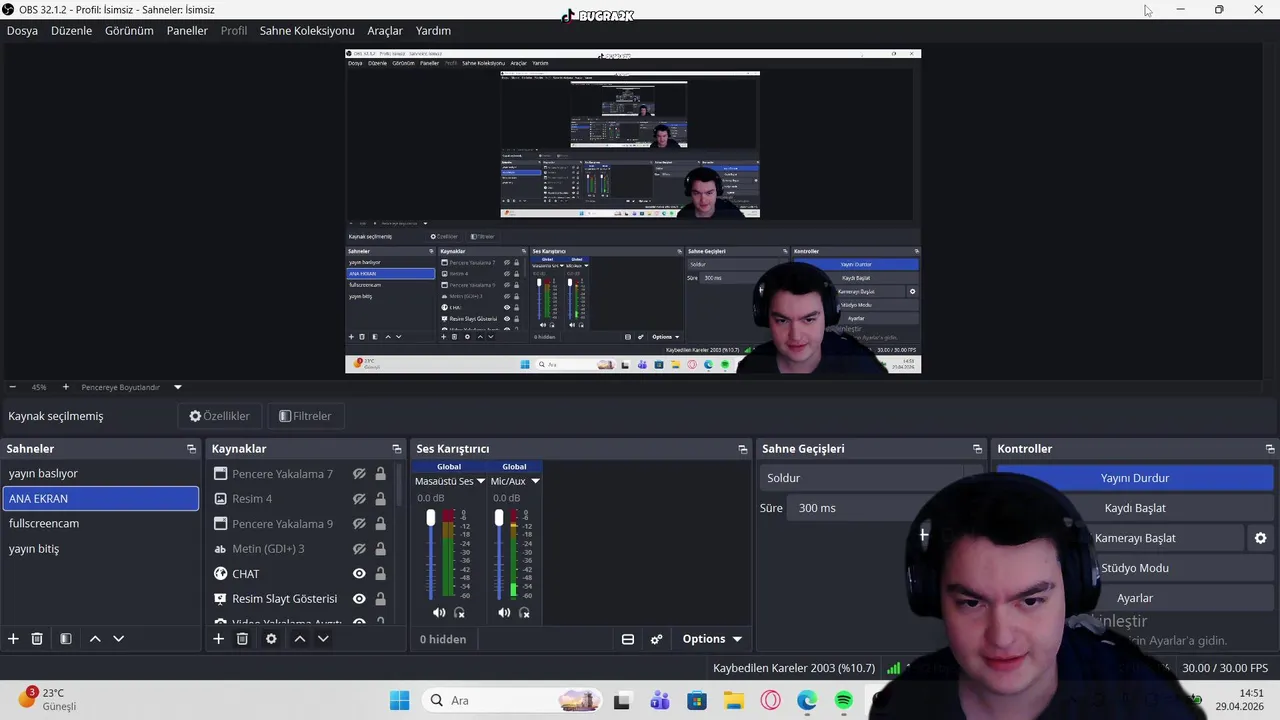This screenshot has height=720, width=1280.
Task: Move scene up in Sahneler toolbar
Action: point(95,639)
